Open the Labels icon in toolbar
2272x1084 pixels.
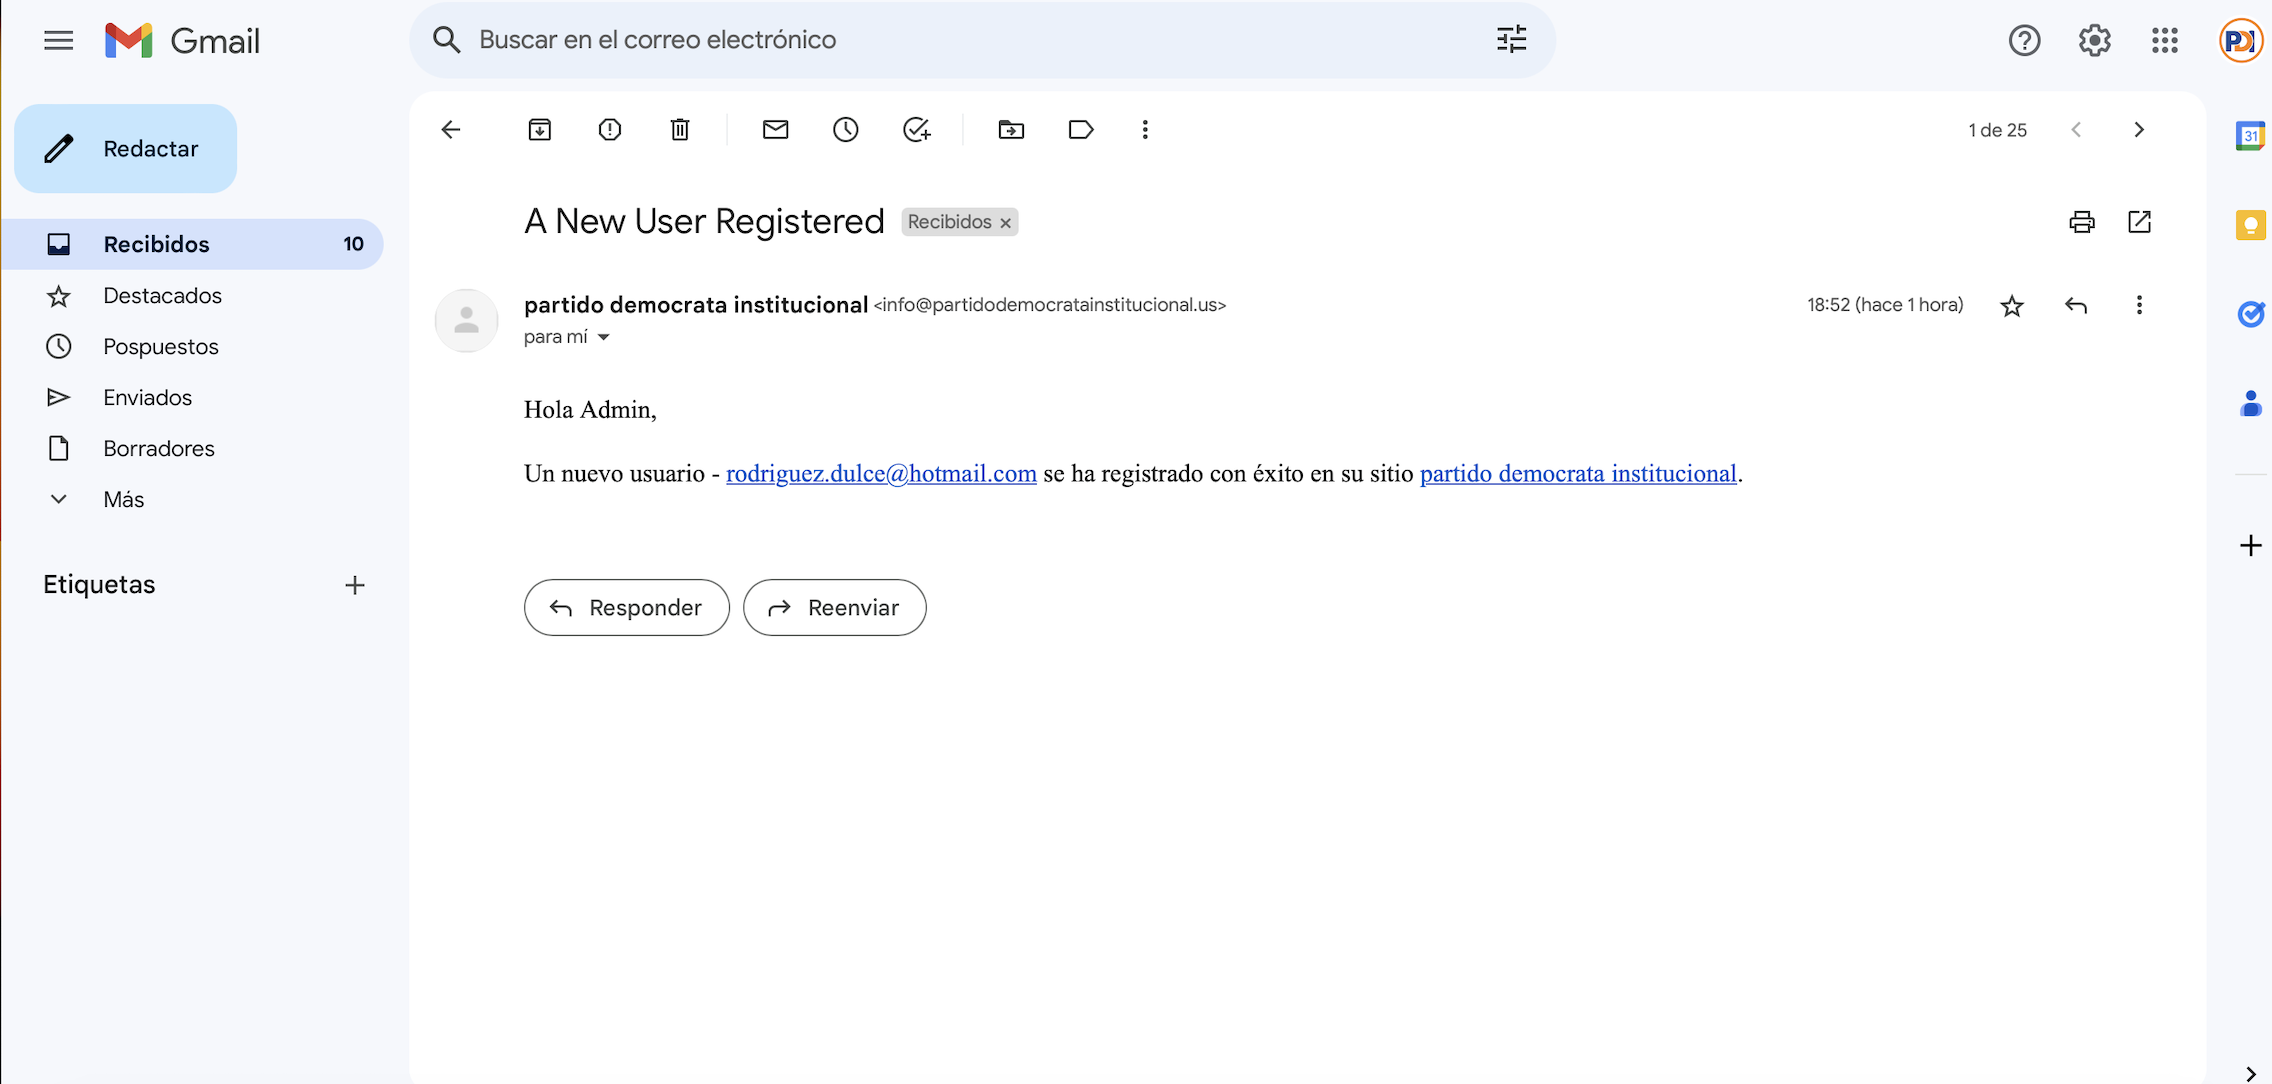click(x=1081, y=130)
